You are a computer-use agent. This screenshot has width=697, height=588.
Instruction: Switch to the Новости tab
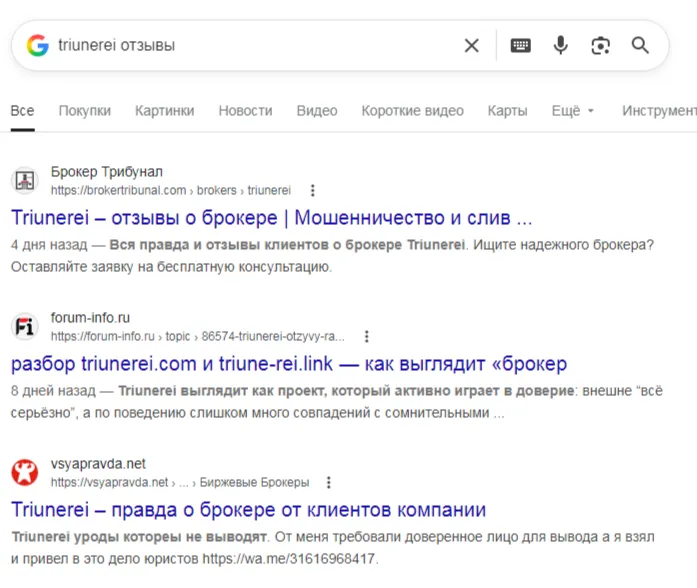pos(245,111)
